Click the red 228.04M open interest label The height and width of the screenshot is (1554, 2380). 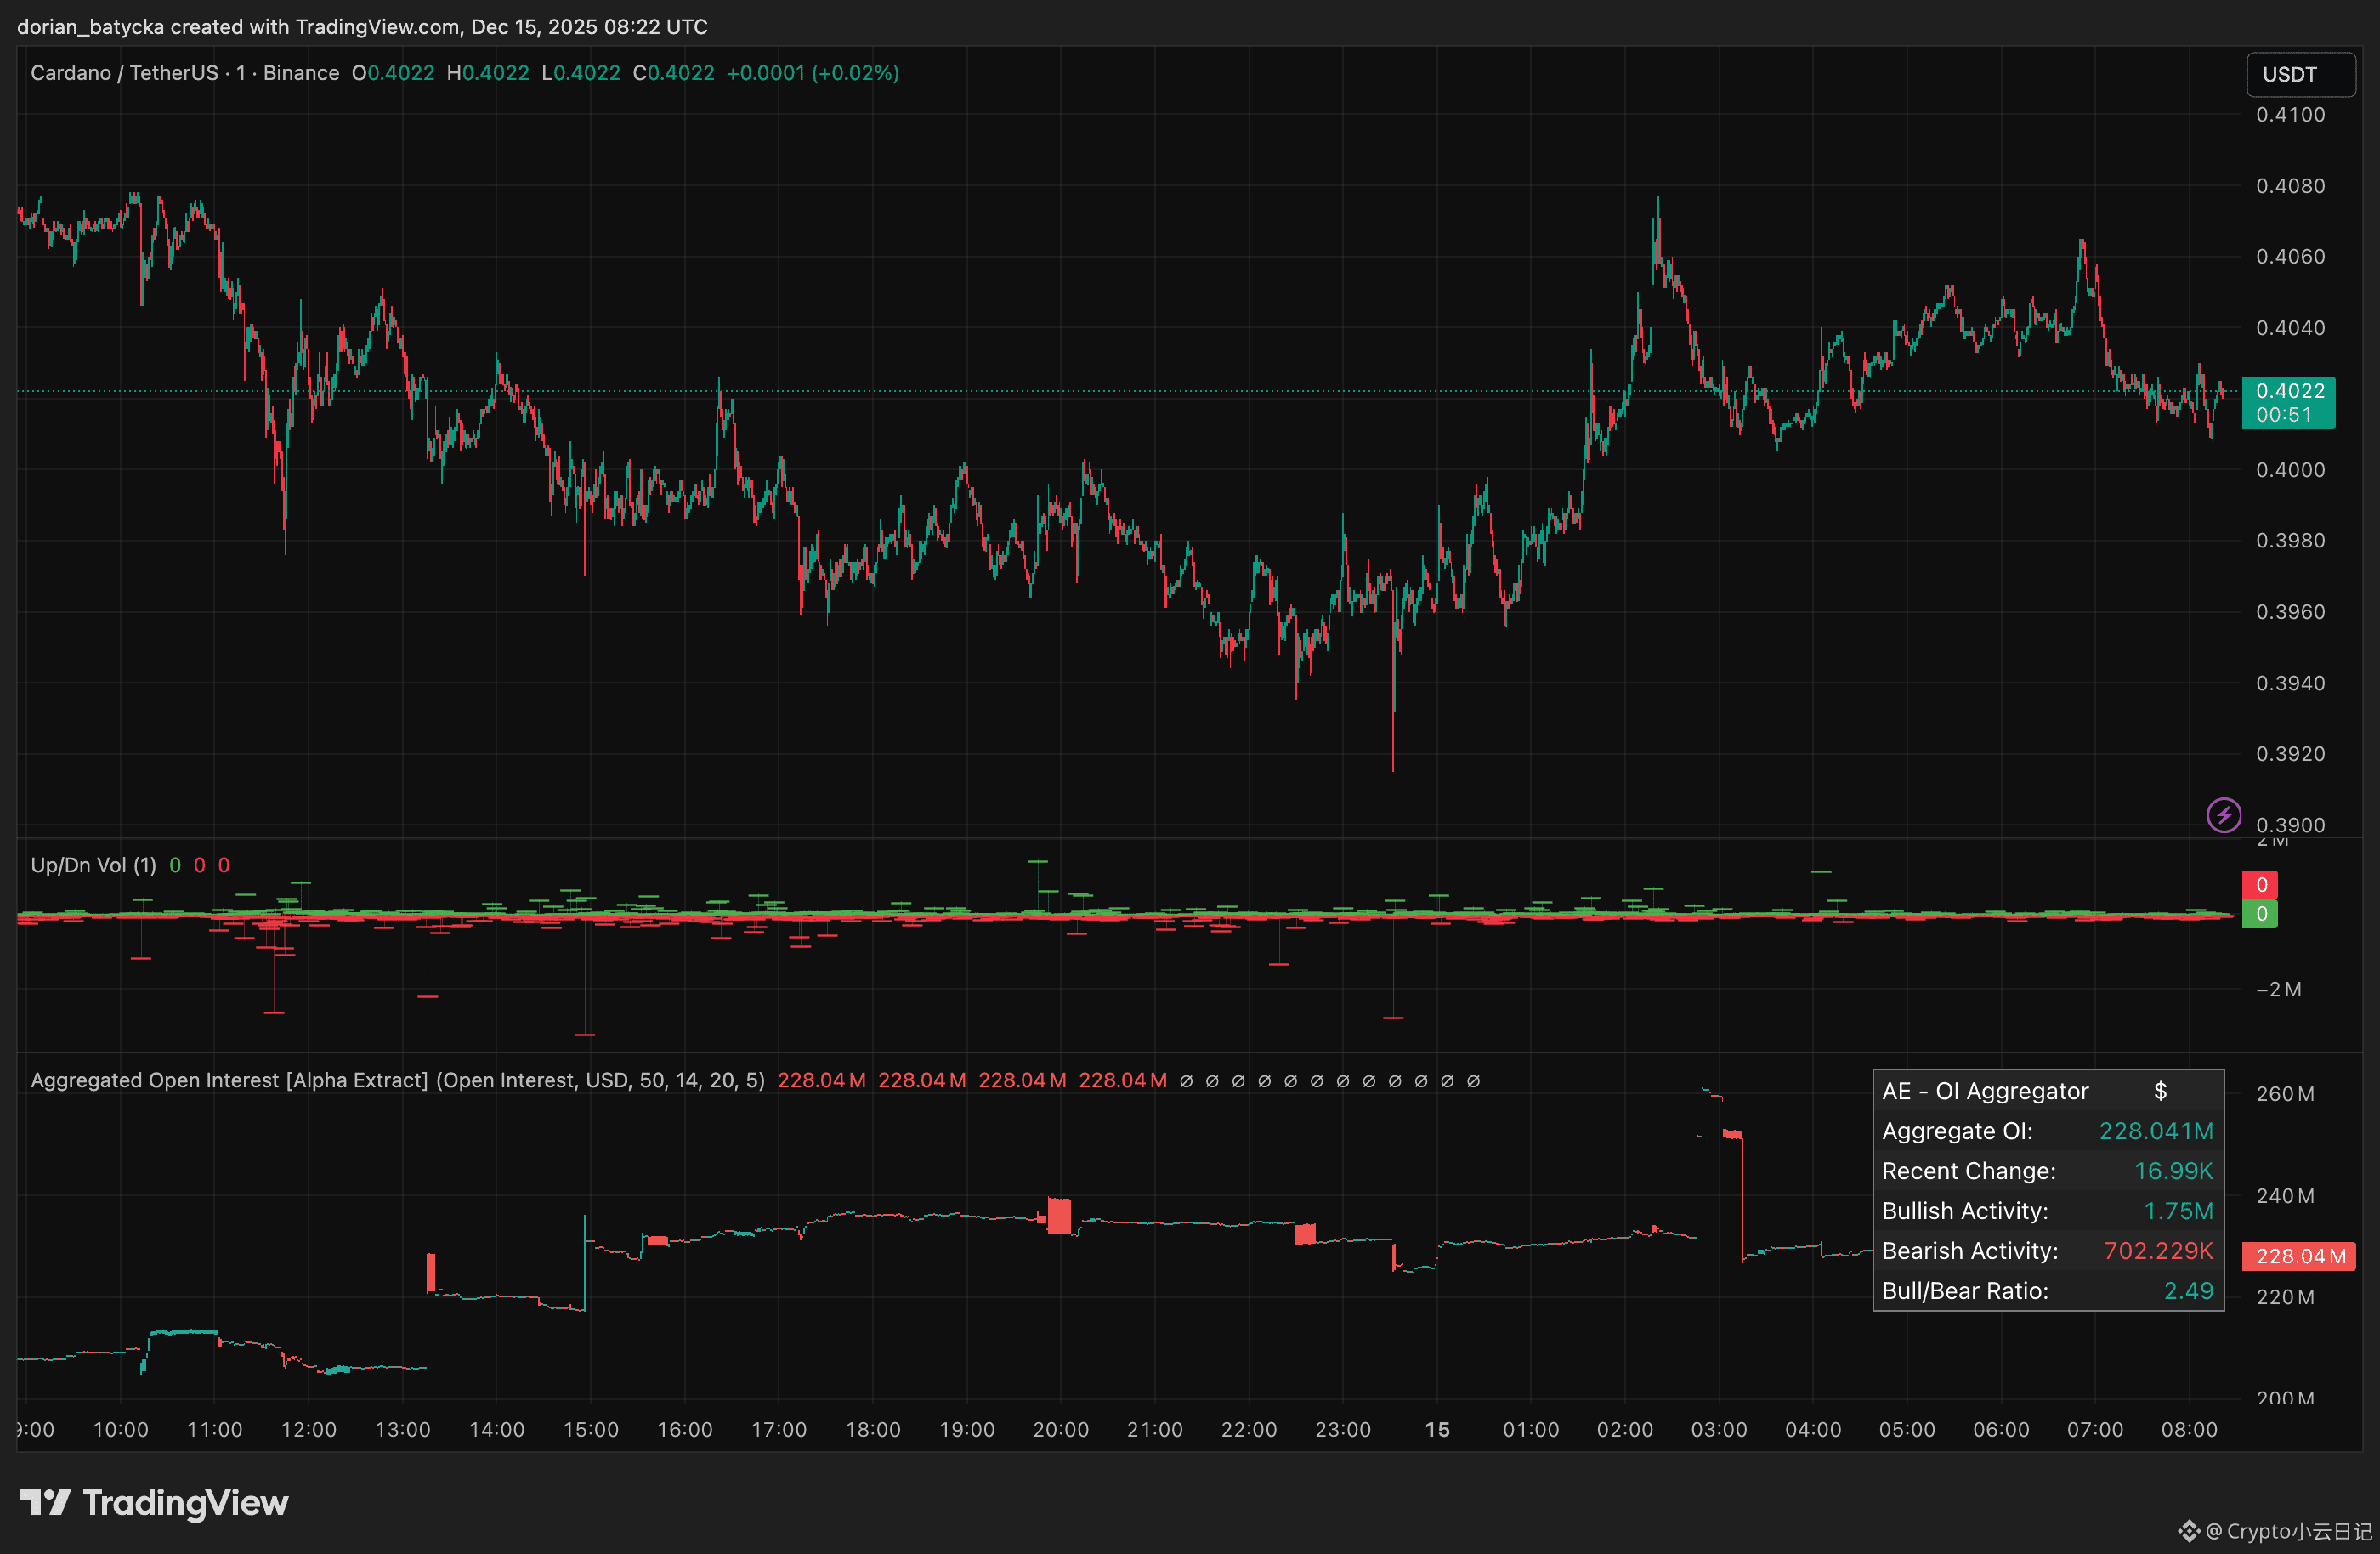(x=2299, y=1256)
